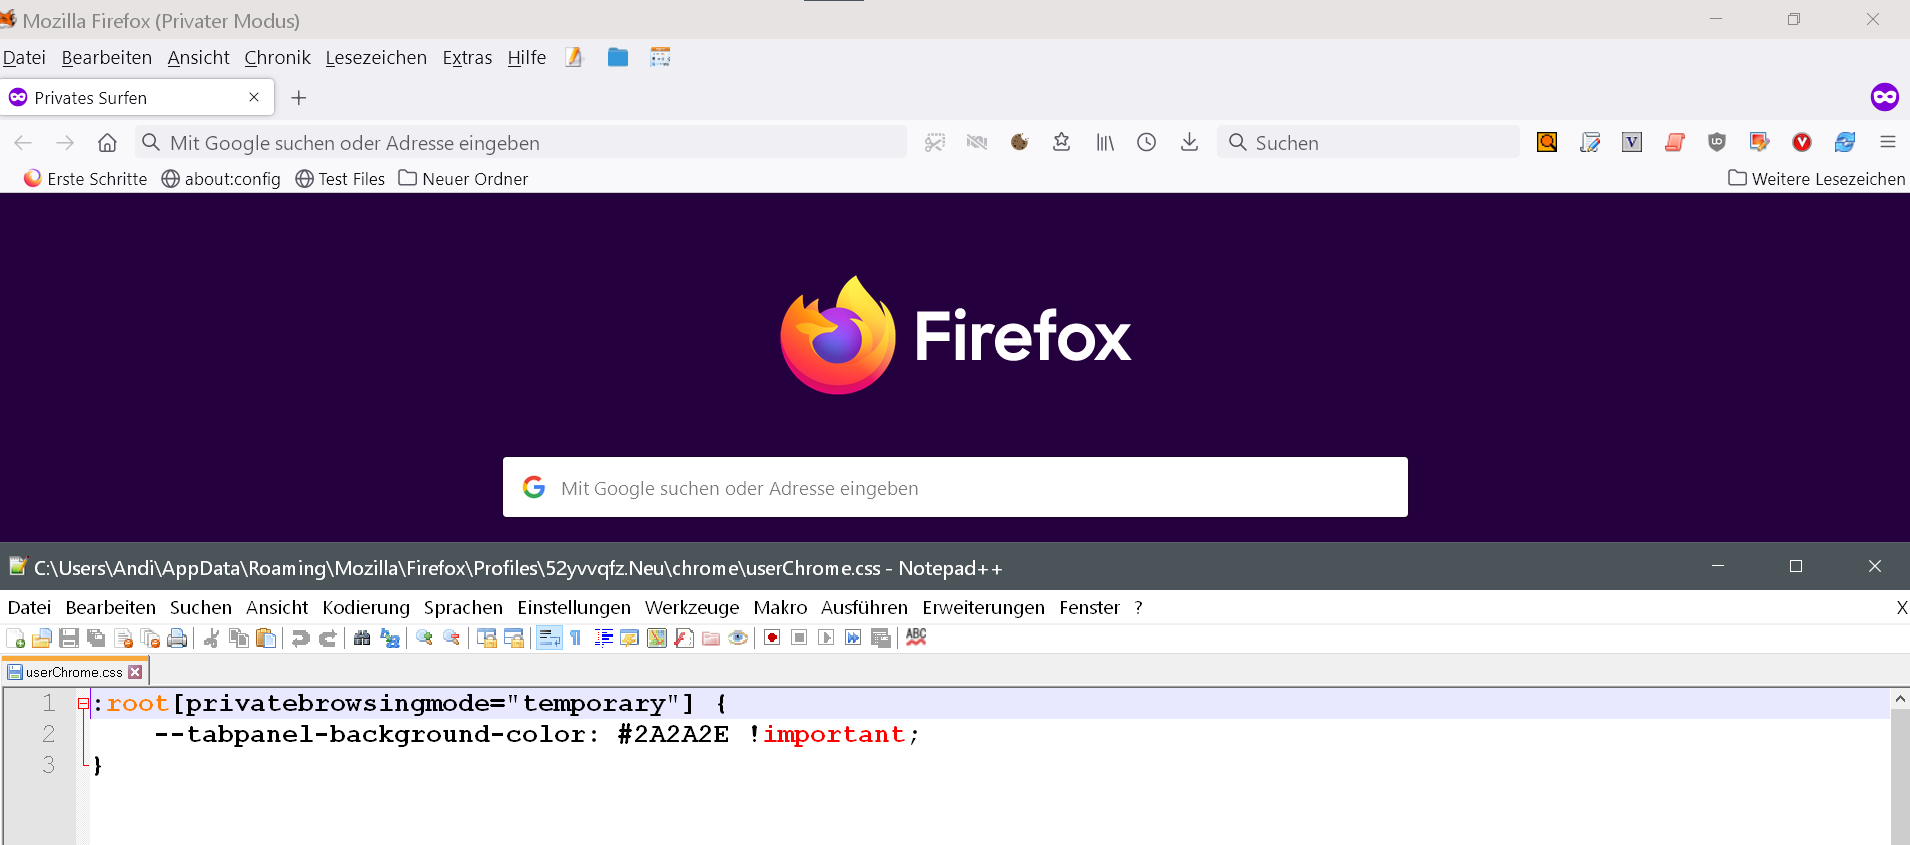Open the Test Files bookmark
Screen dimensions: 1910x845
(x=340, y=179)
